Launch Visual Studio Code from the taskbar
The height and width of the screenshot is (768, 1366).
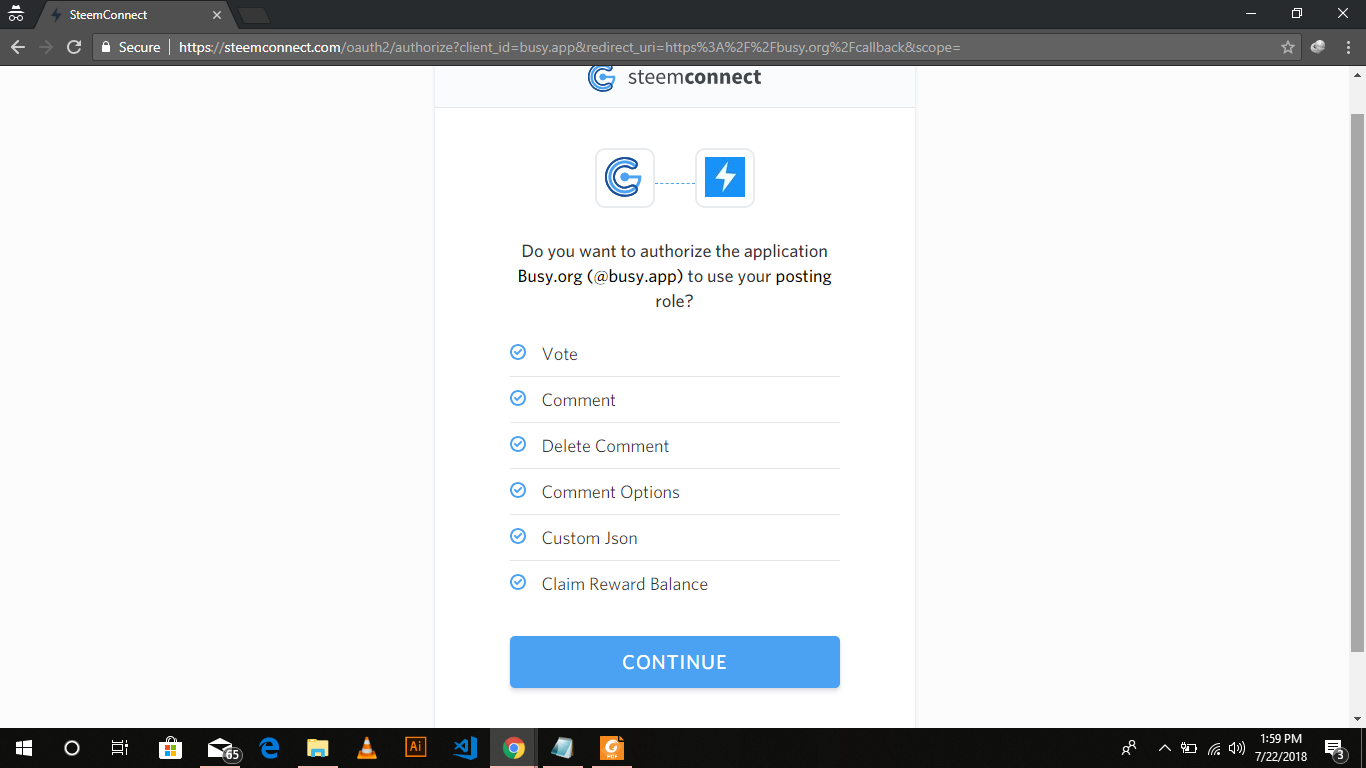click(465, 748)
